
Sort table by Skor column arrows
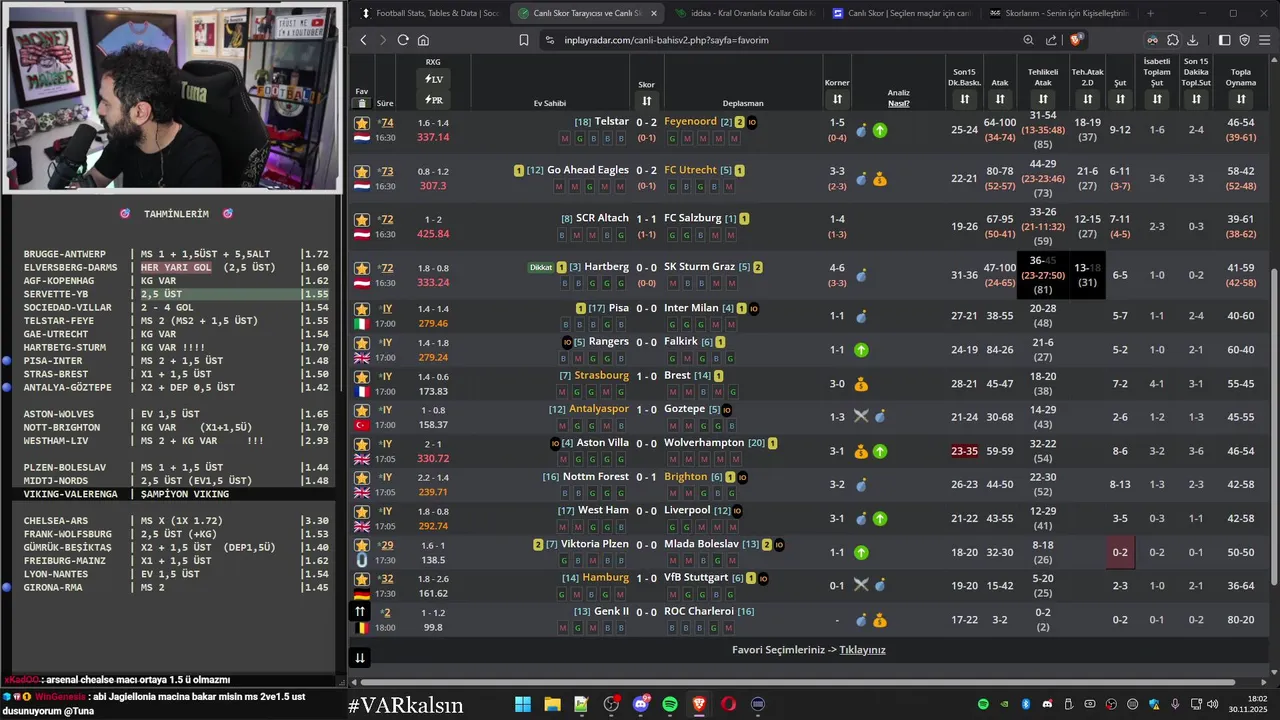(646, 100)
